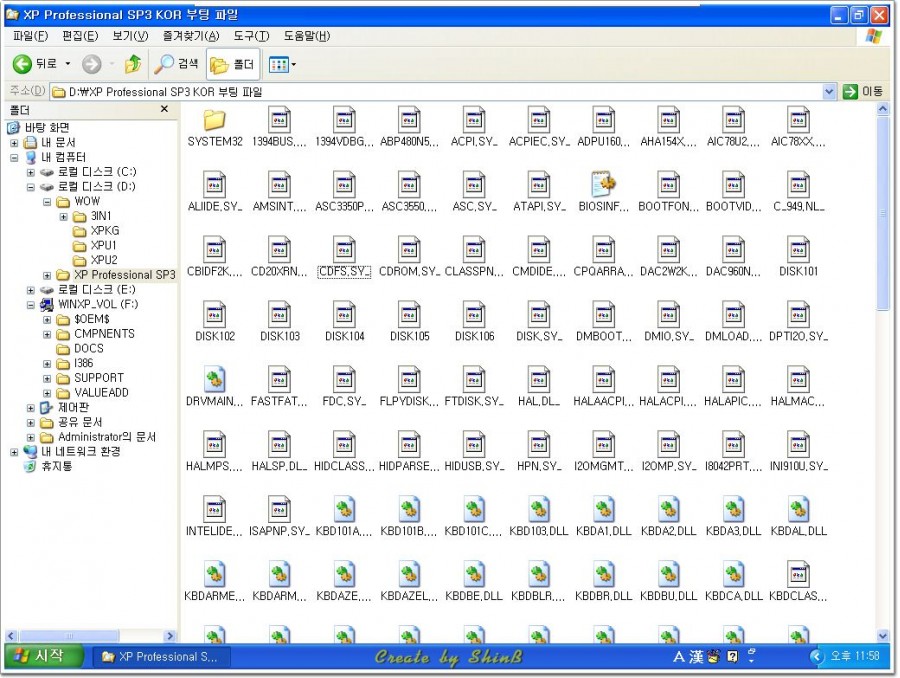The width and height of the screenshot is (900, 678).
Task: Open the 도구(T) menu
Action: pos(251,36)
